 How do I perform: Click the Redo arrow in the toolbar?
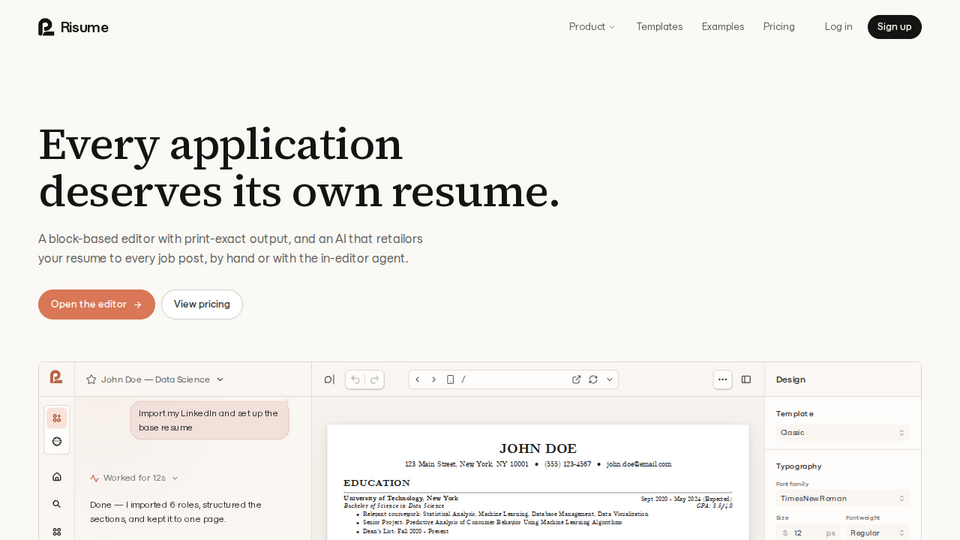tap(375, 380)
